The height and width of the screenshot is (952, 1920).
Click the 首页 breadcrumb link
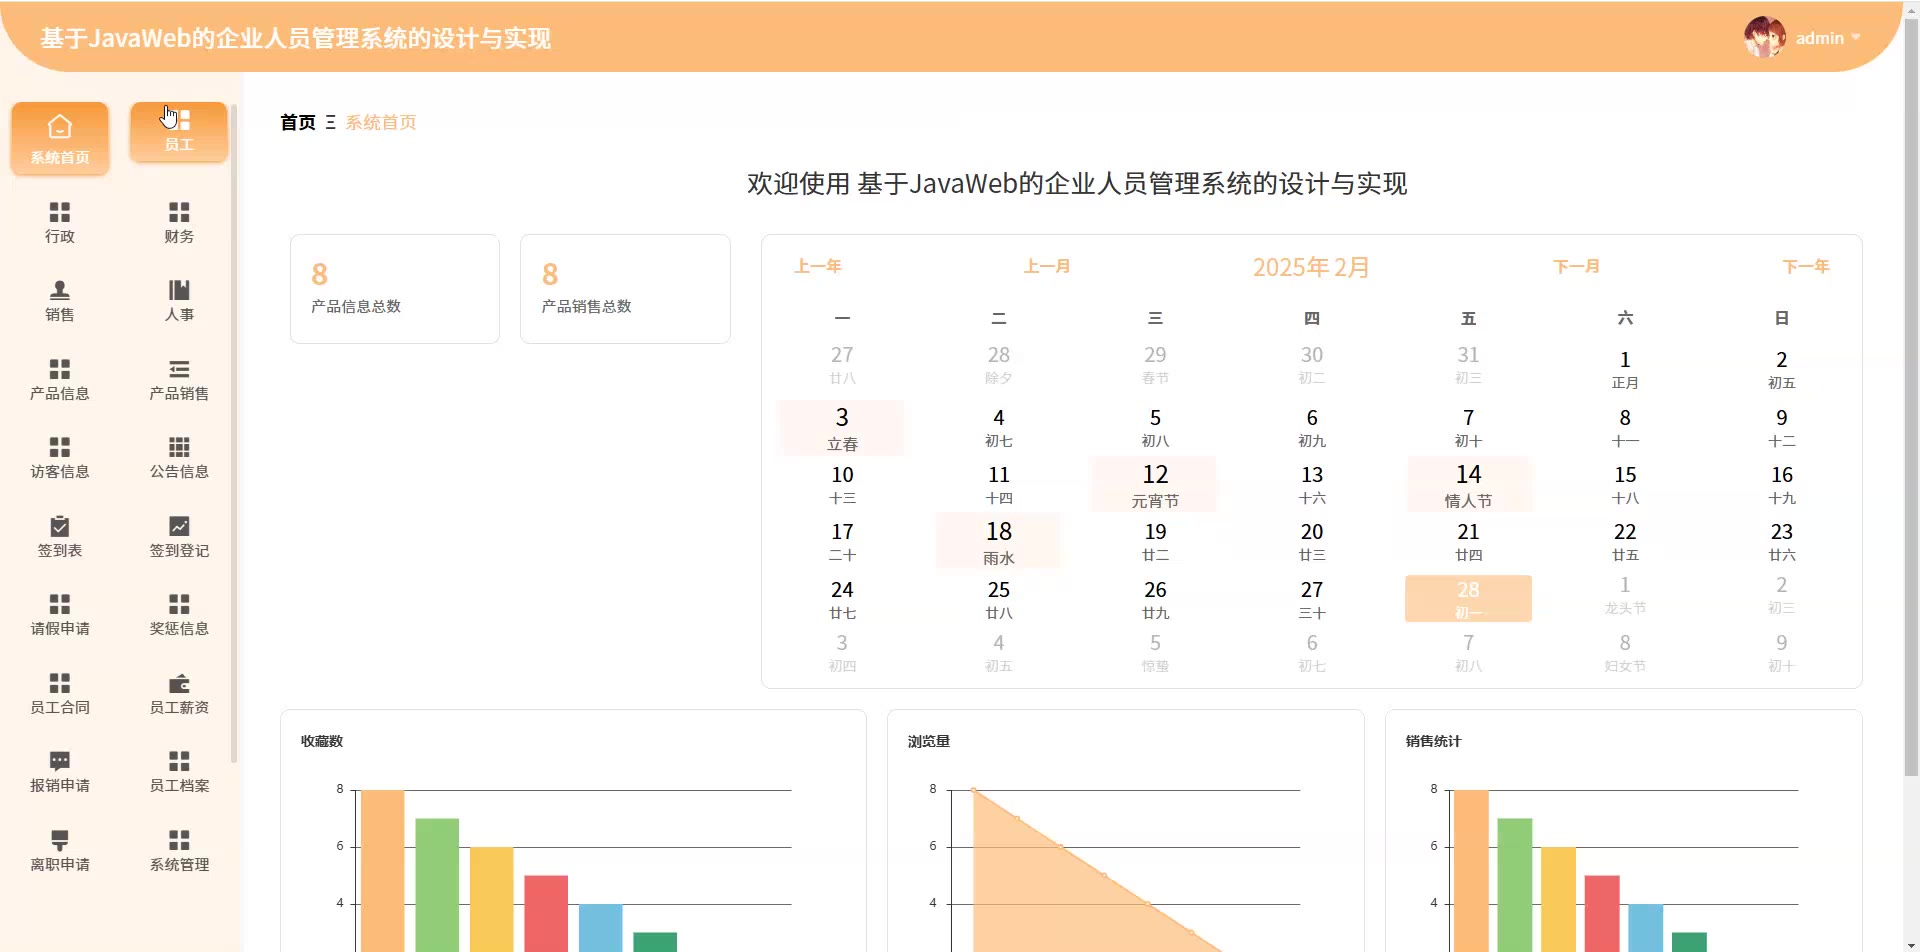298,122
